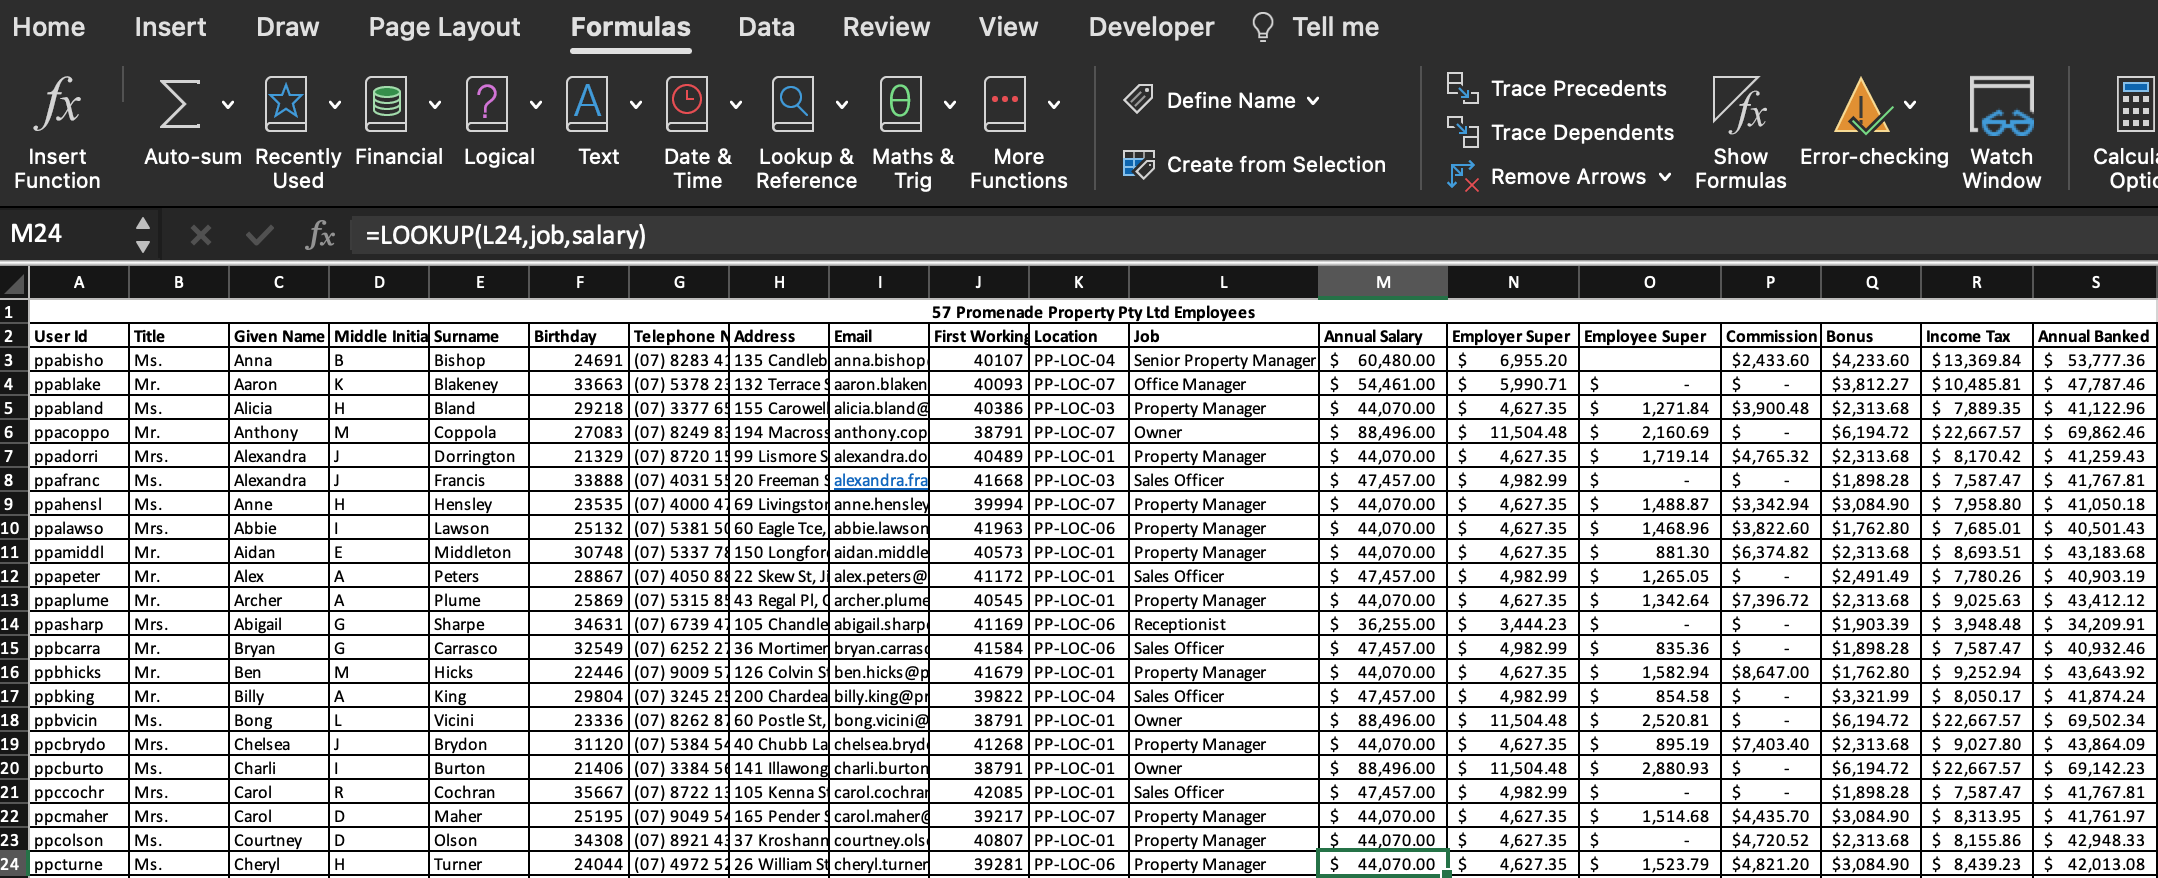2158x878 pixels.
Task: Open the Draw tab
Action: pos(288,27)
